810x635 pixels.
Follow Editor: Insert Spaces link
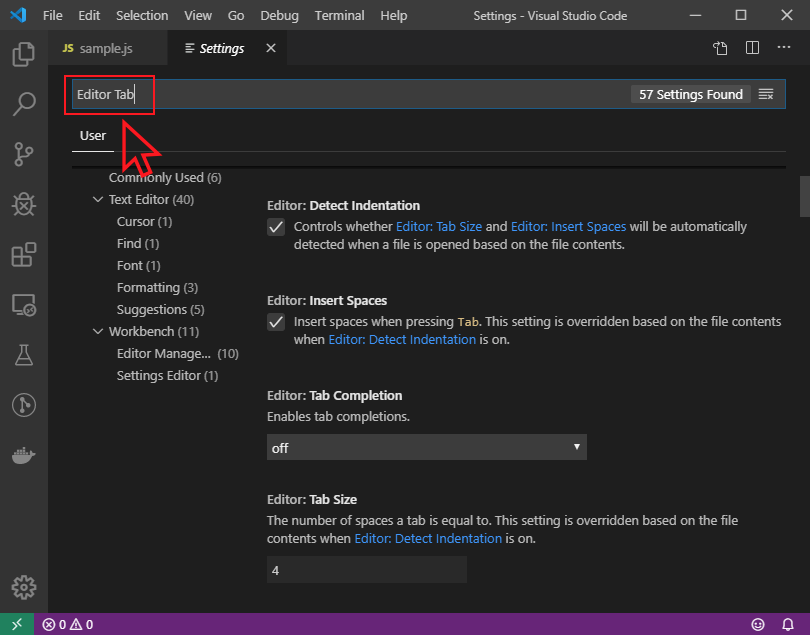click(568, 227)
